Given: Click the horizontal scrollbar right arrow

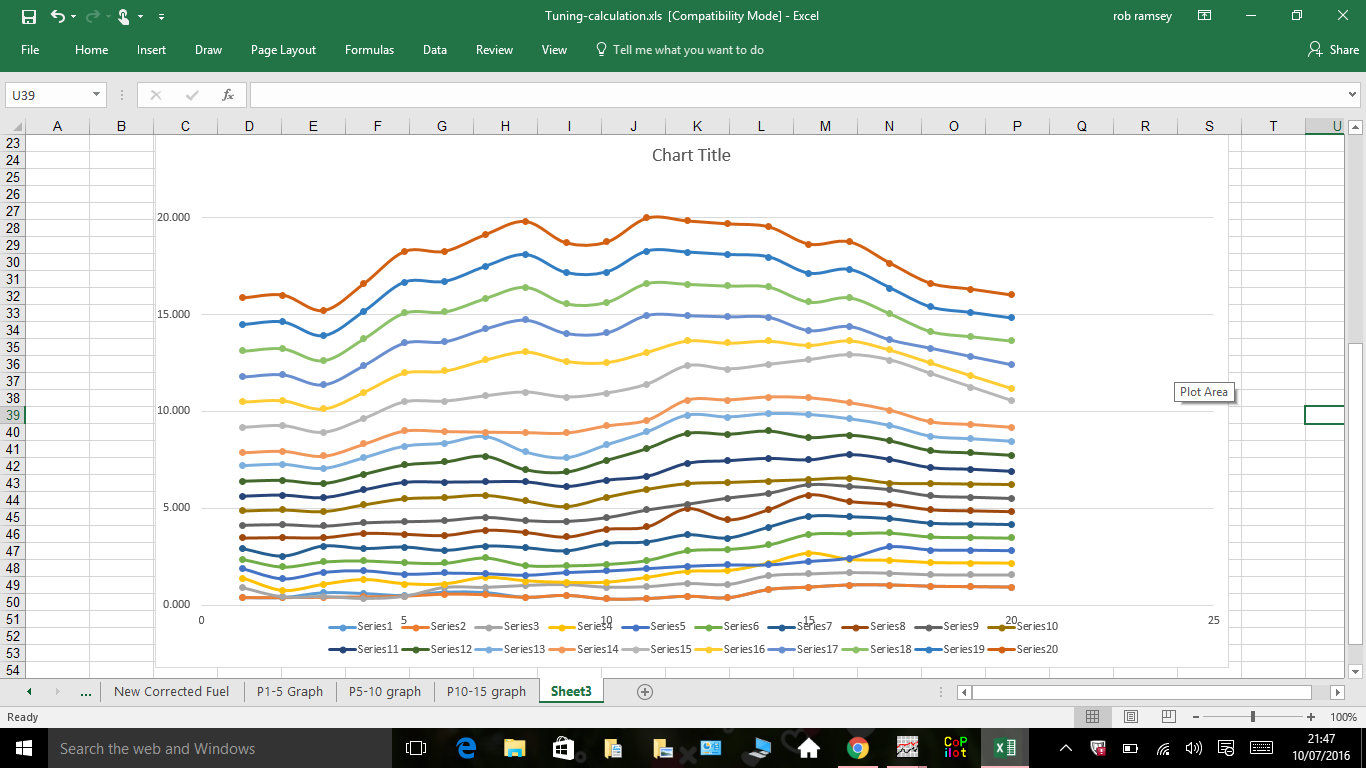Looking at the screenshot, I should (x=1338, y=692).
